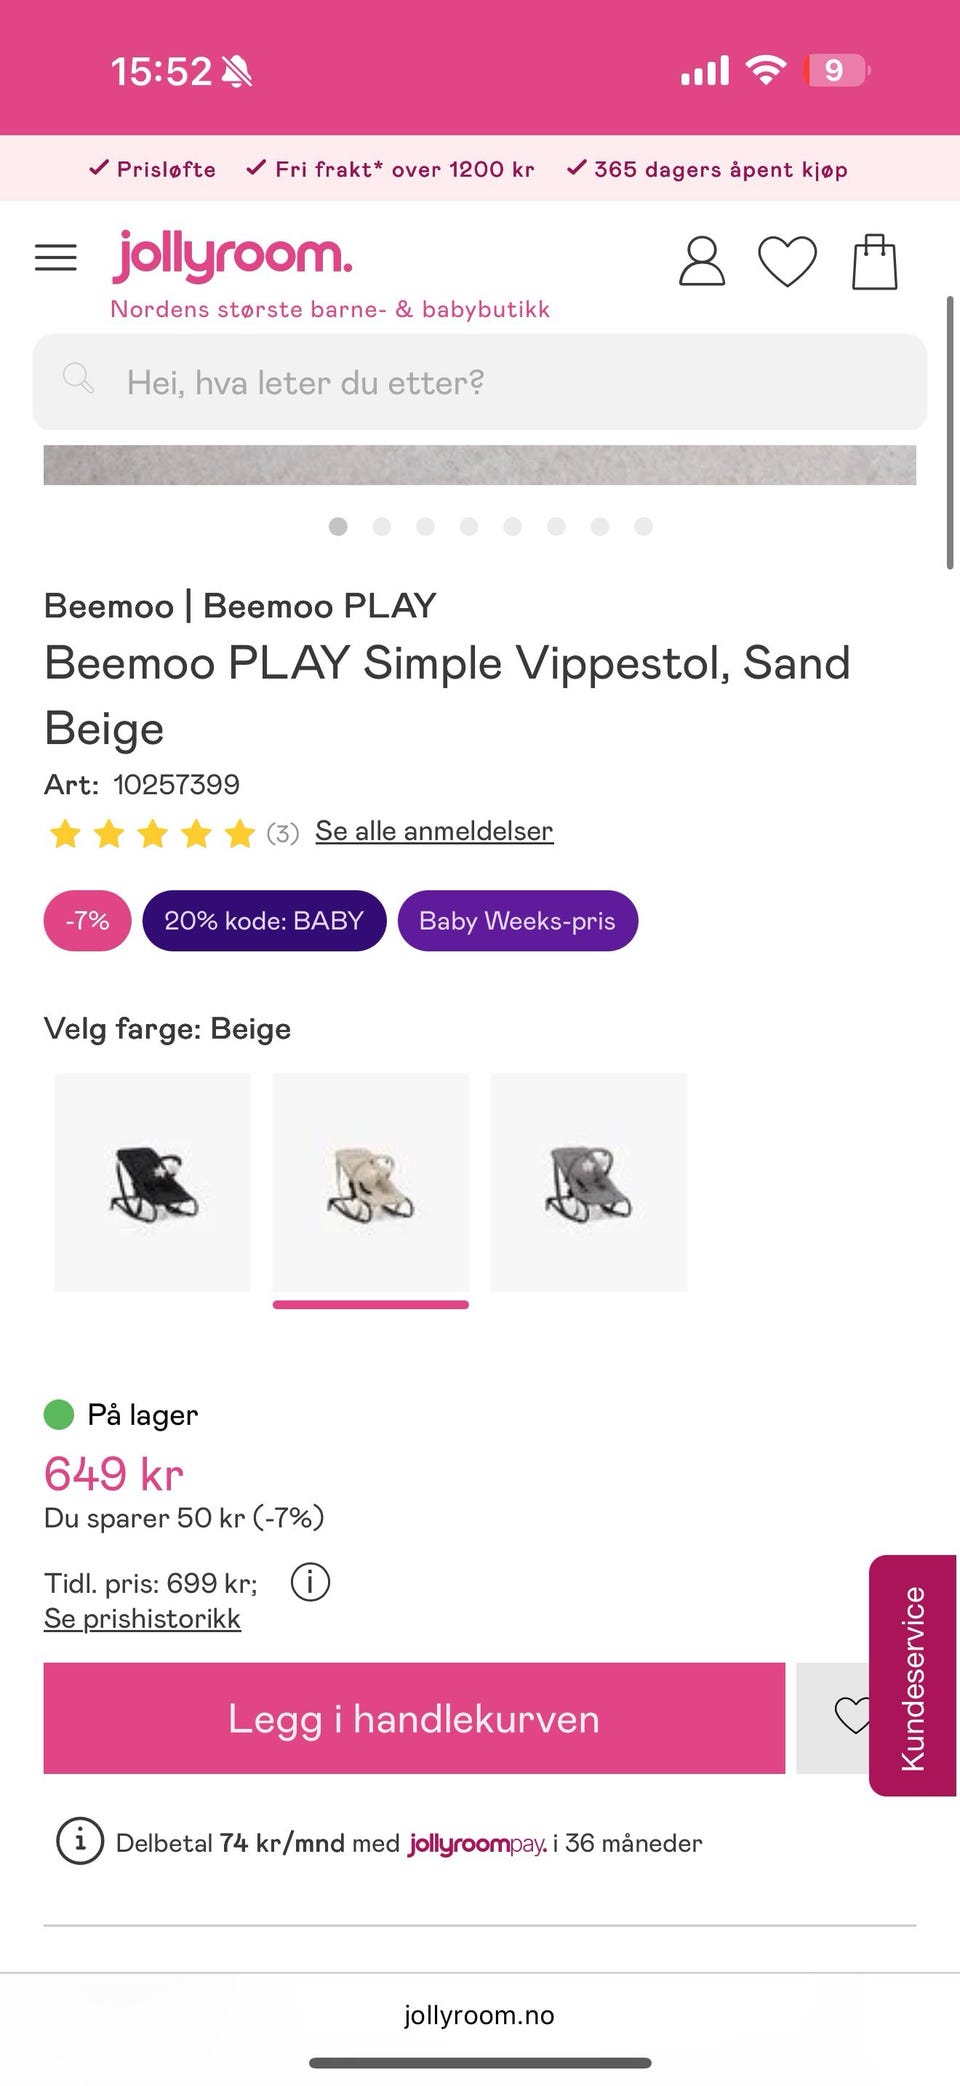
Task: Select the black color variant
Action: pos(152,1182)
